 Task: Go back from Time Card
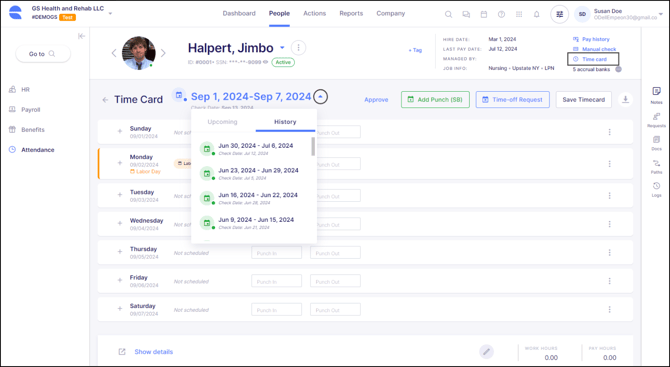[x=105, y=100]
